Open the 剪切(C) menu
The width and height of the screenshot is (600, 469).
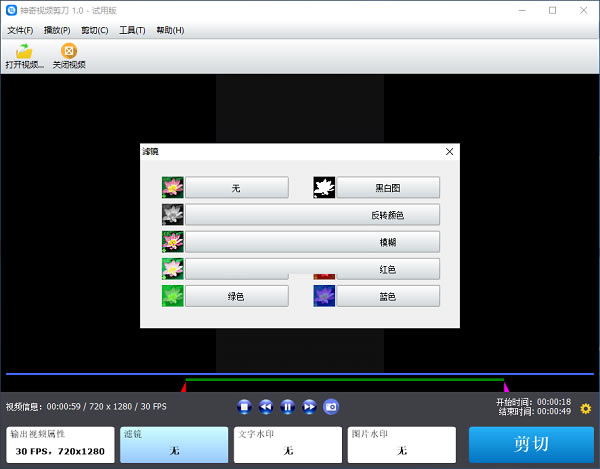tap(94, 30)
